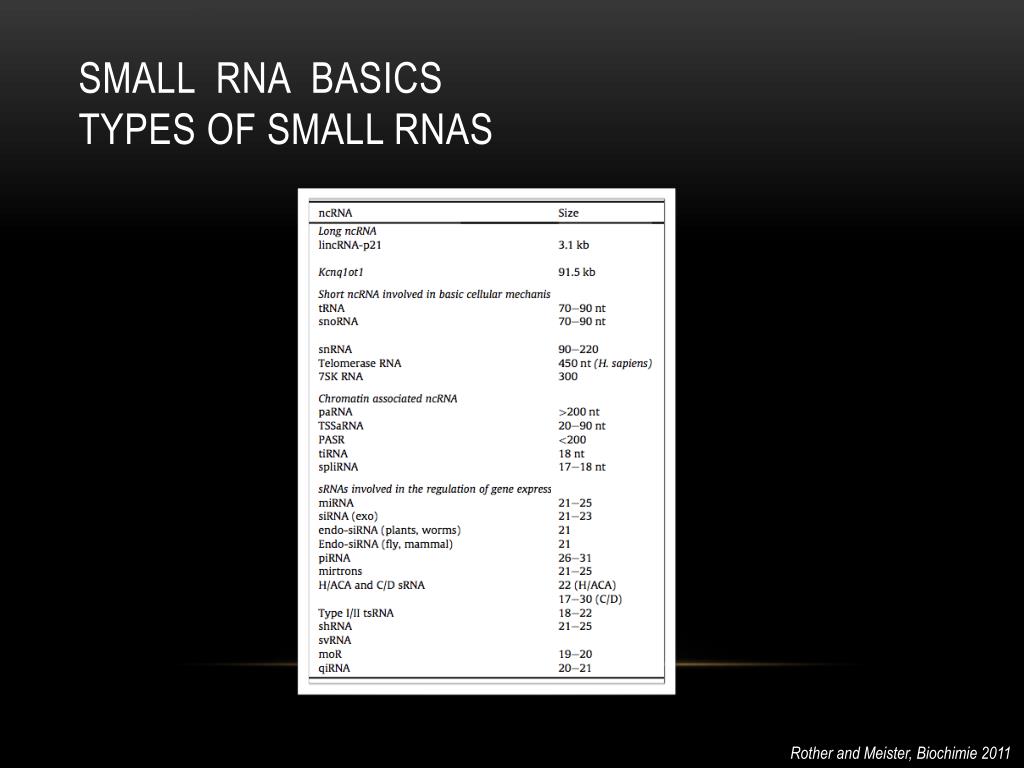1024x768 pixels.
Task: Select the 'piRNA' row label
Action: pos(334,558)
